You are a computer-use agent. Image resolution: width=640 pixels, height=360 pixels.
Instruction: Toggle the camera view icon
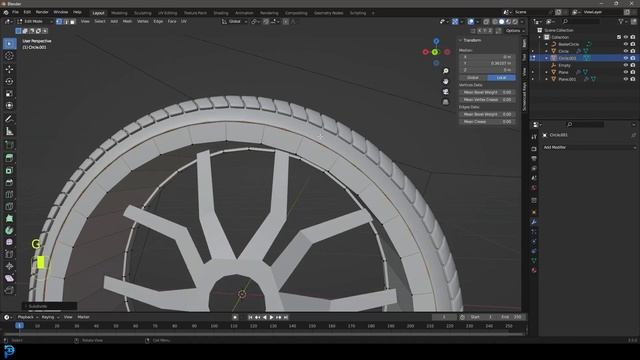click(x=446, y=91)
